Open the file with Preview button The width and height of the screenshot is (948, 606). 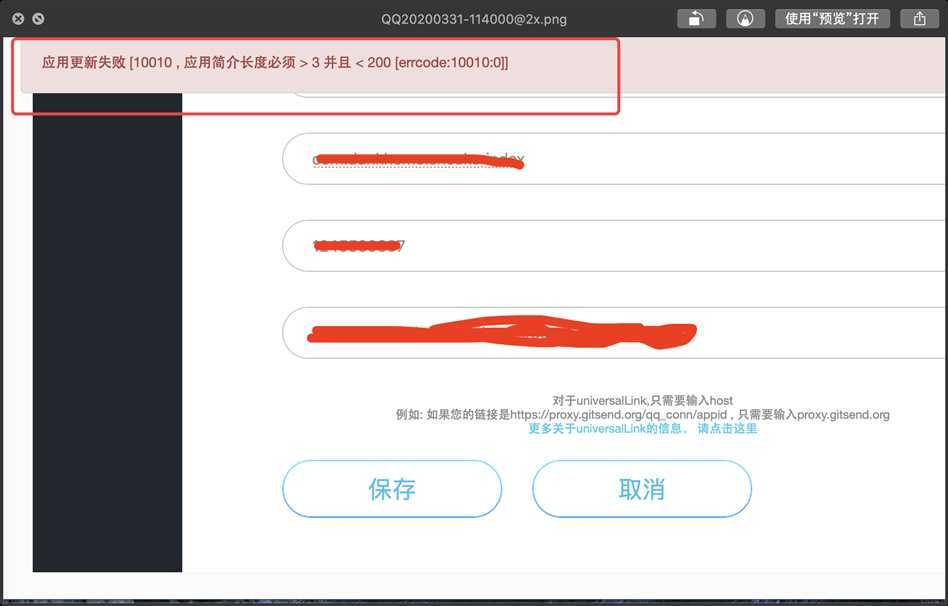pyautogui.click(x=832, y=19)
